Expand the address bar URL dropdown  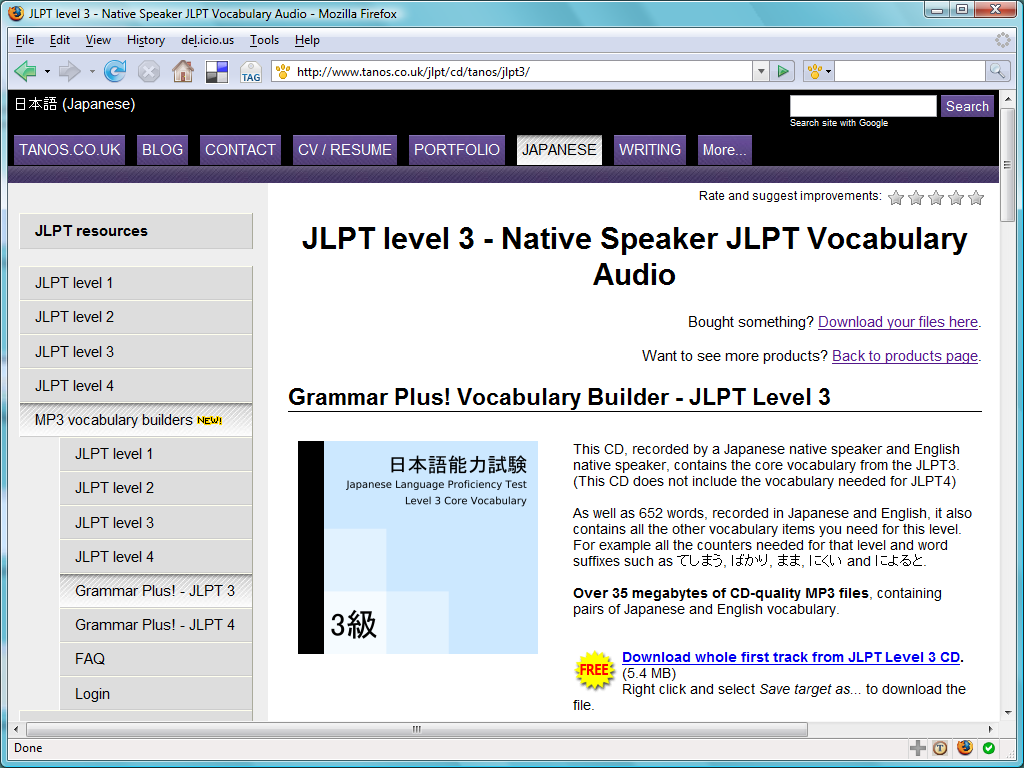click(x=760, y=71)
